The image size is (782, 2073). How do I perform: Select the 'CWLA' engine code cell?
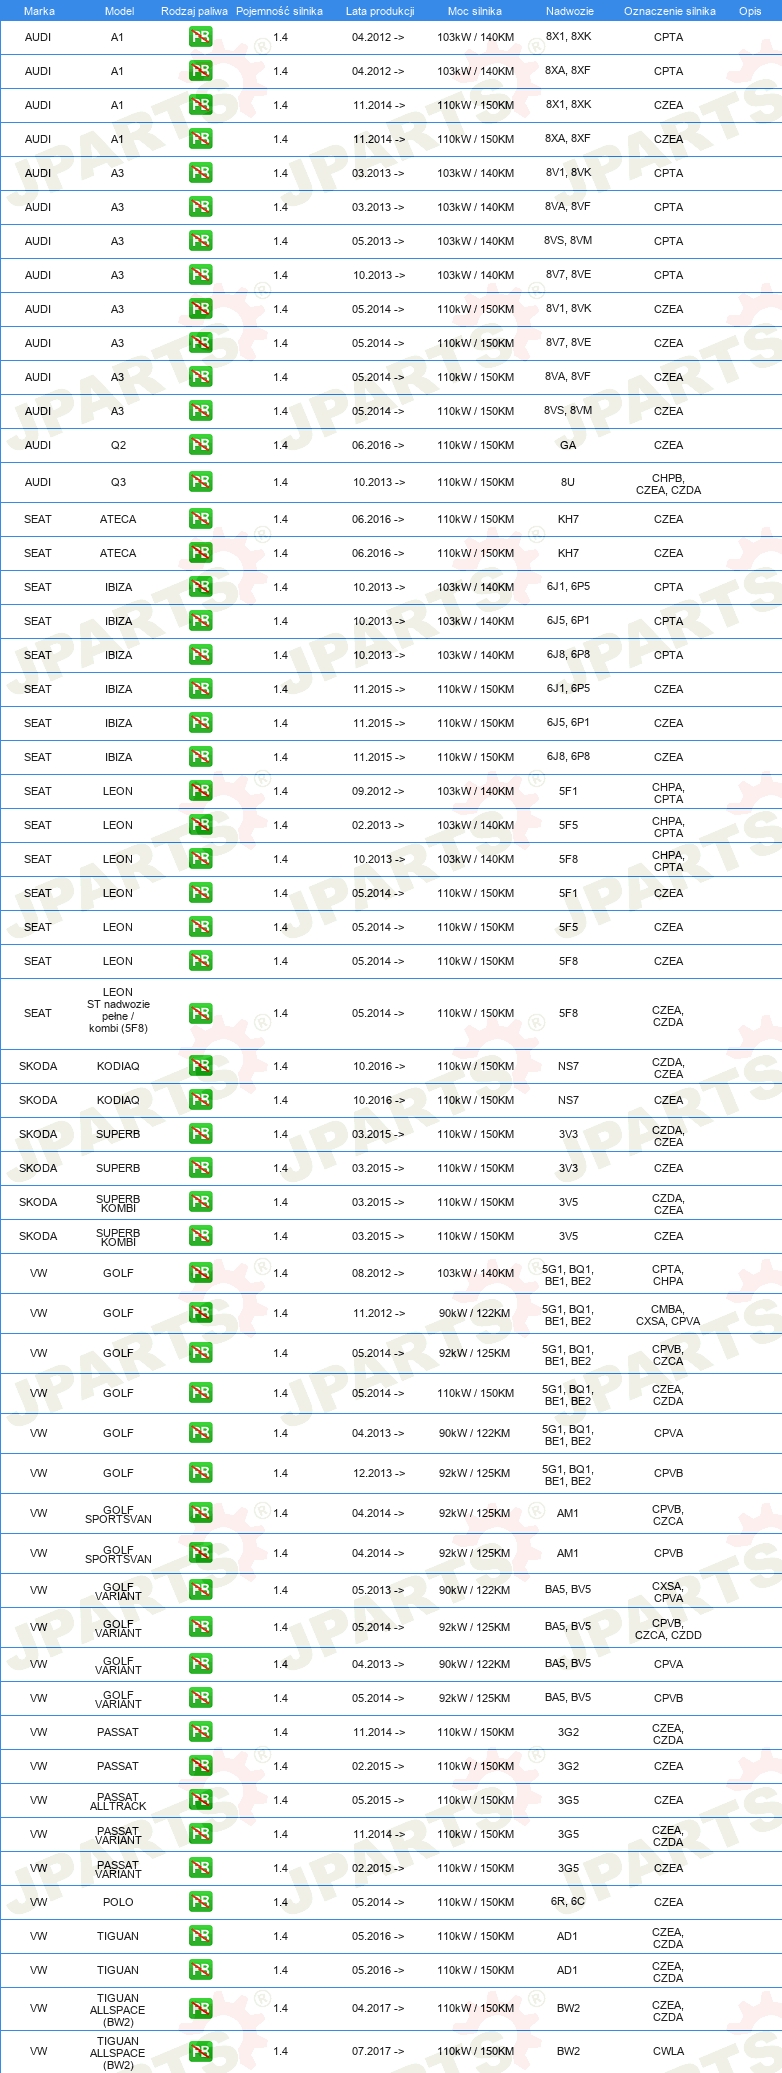point(668,2051)
